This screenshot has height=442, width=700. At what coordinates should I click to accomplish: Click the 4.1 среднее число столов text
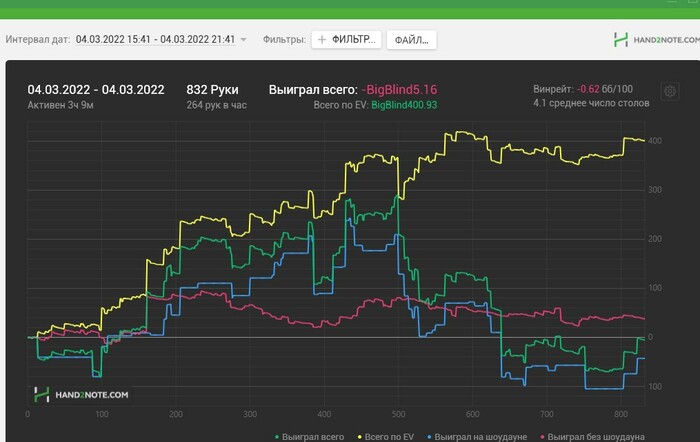(x=591, y=103)
